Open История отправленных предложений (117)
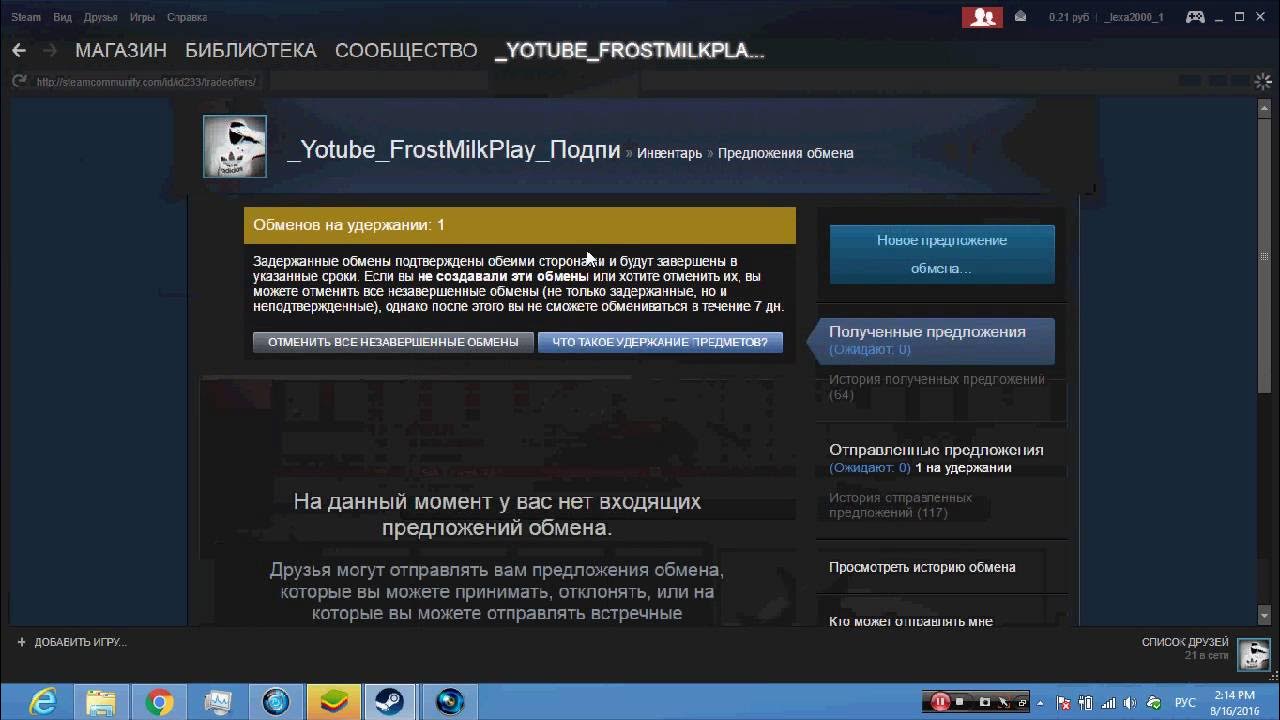1280x720 pixels. click(900, 505)
